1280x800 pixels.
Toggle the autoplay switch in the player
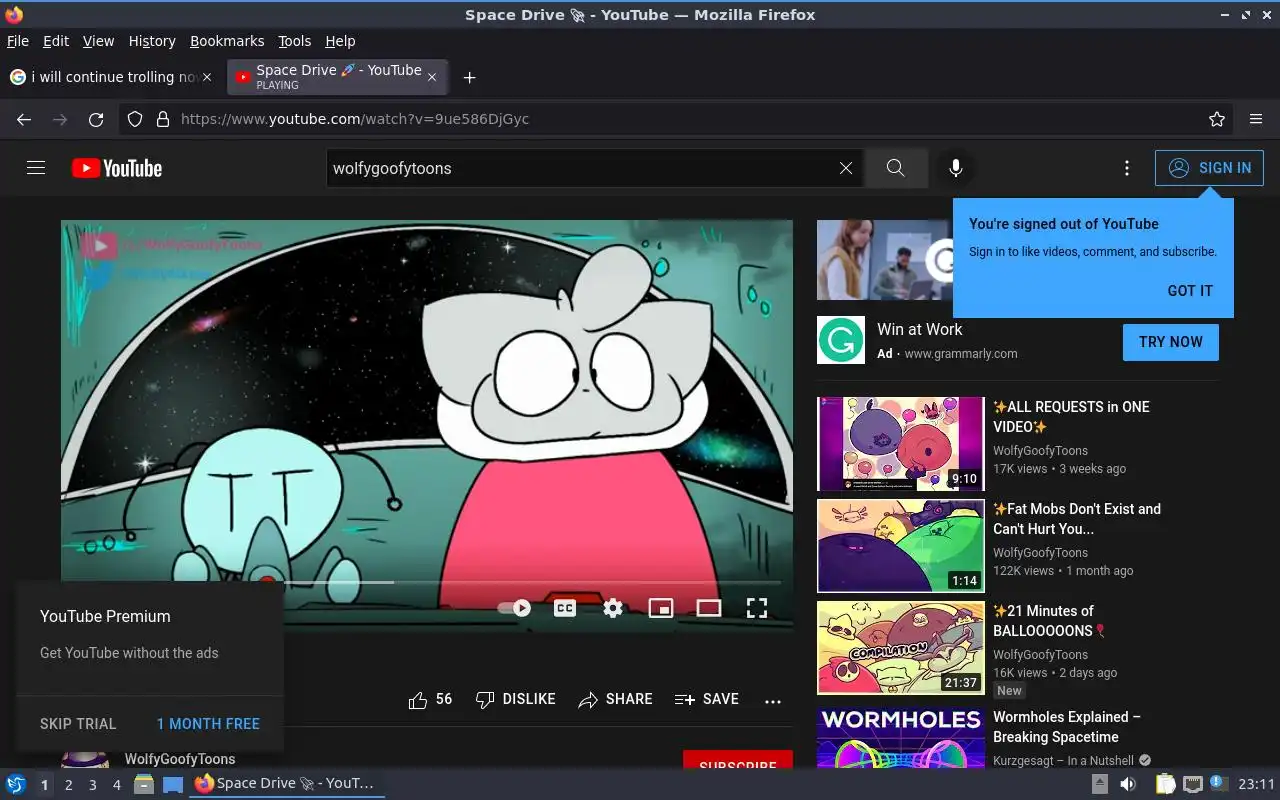(x=514, y=608)
